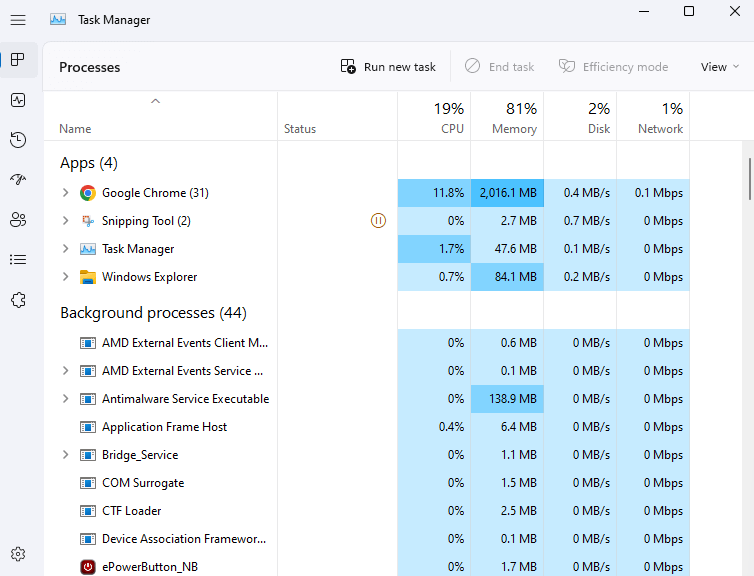The width and height of the screenshot is (754, 576).
Task: Open the Services page in sidebar
Action: click(18, 300)
